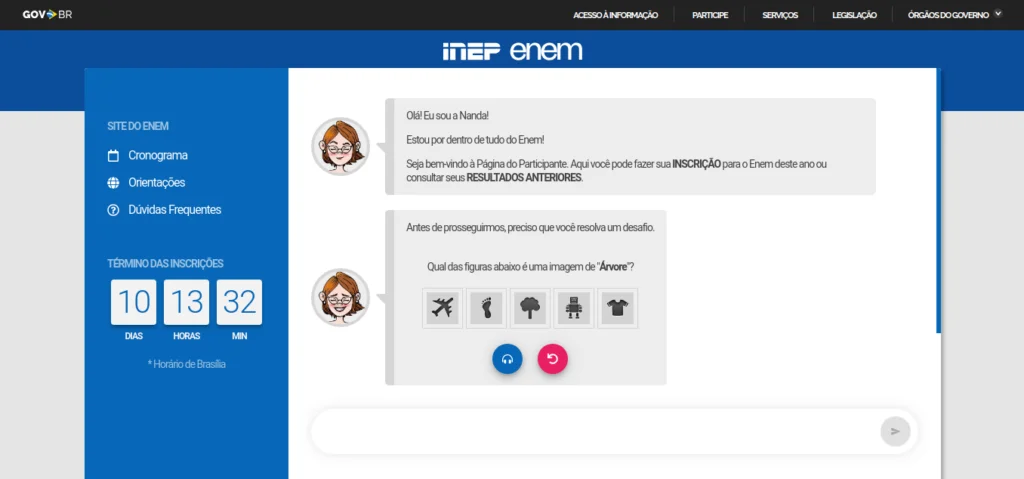1024x479 pixels.
Task: Click the "DIAS" countdown label
Action: point(134,337)
